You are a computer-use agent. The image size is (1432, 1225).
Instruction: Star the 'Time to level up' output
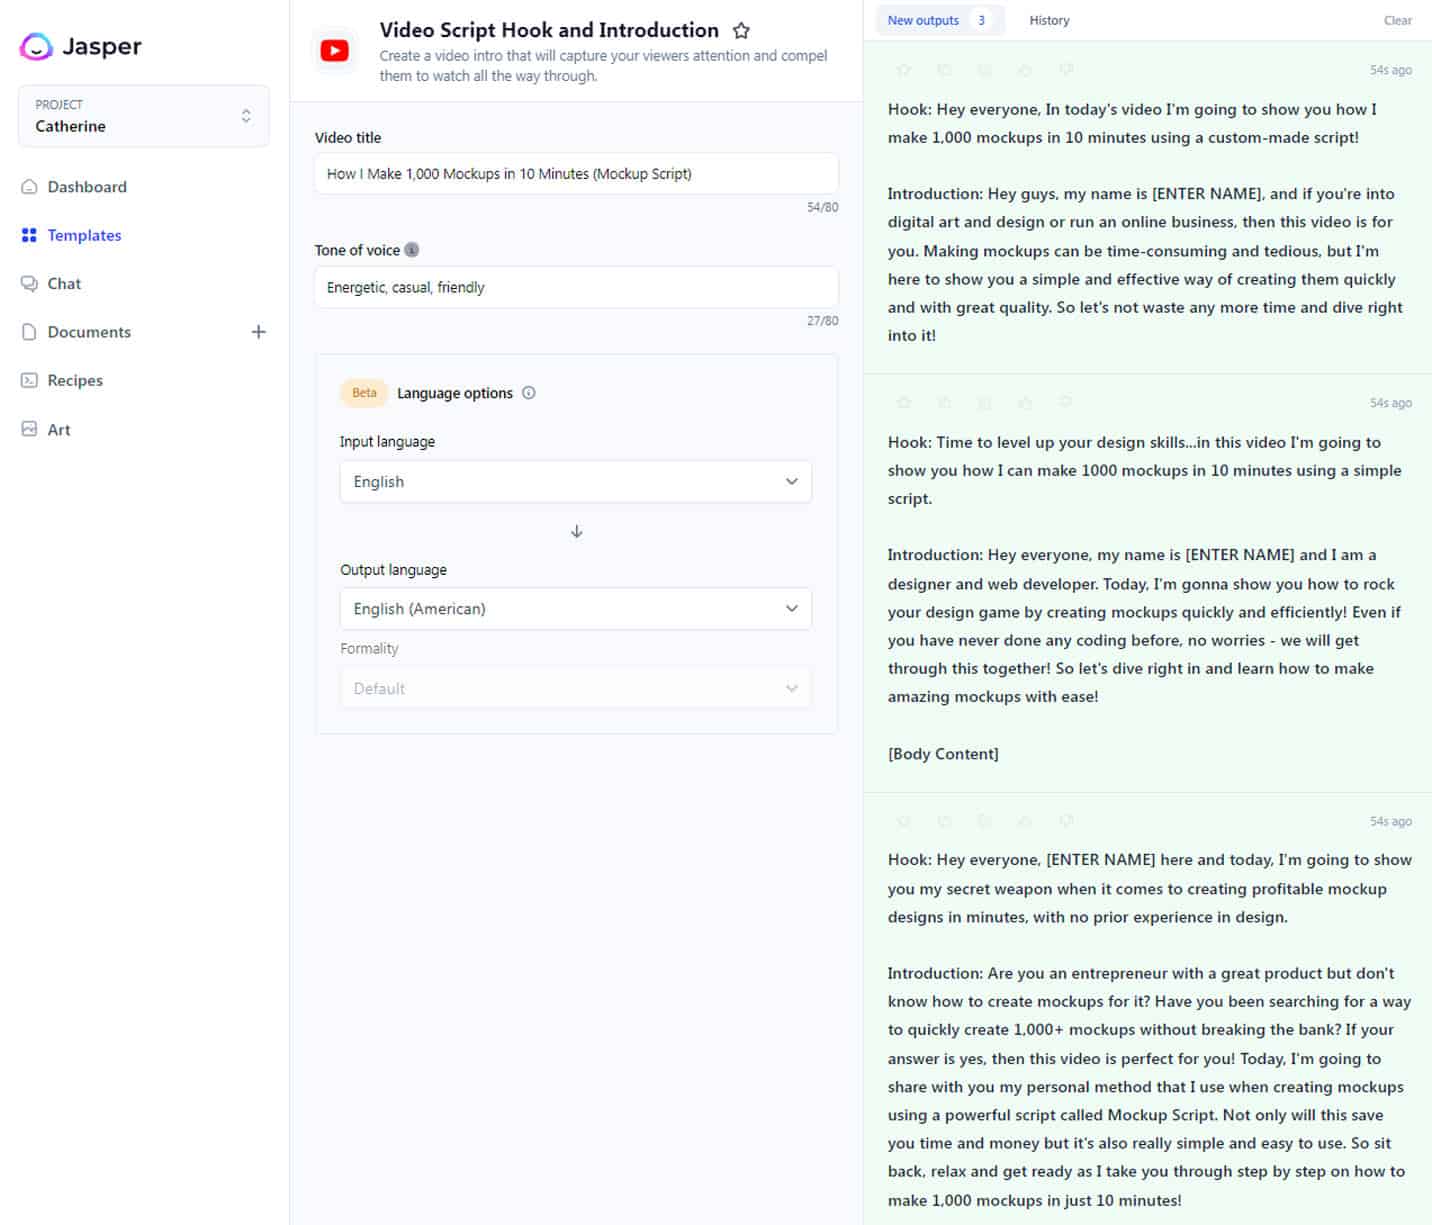pos(904,403)
